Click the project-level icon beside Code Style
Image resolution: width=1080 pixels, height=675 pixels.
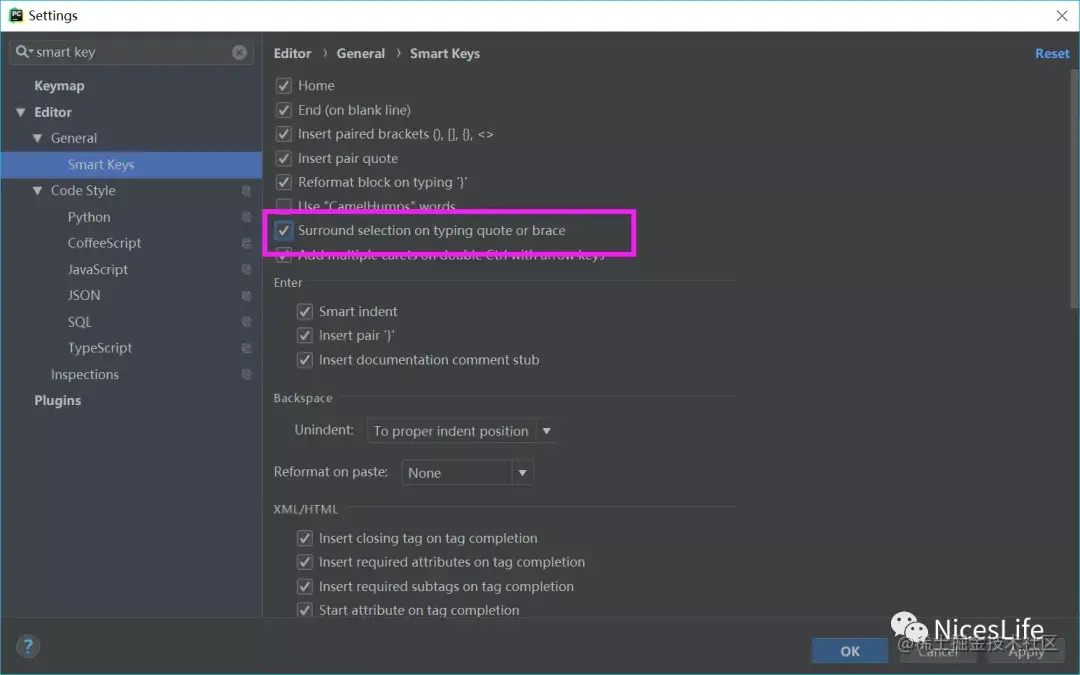[246, 191]
